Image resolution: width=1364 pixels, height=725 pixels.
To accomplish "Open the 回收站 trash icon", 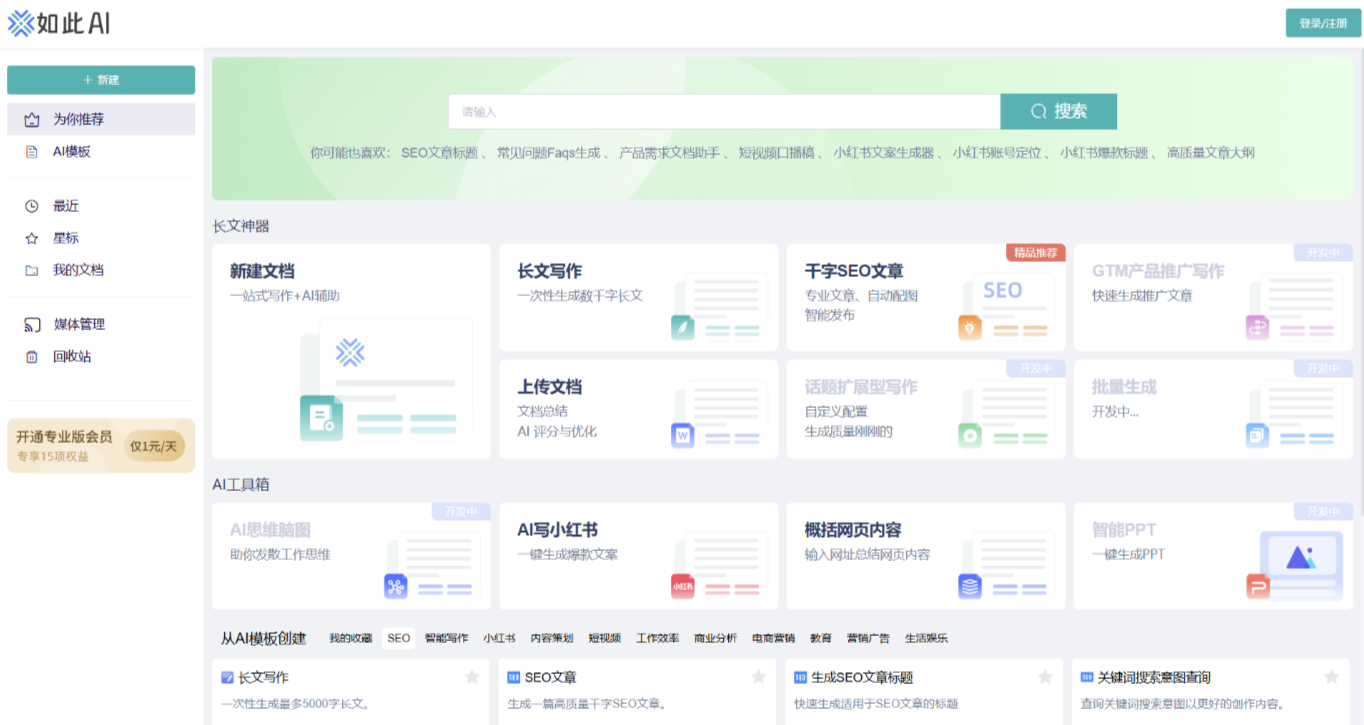I will coord(32,357).
